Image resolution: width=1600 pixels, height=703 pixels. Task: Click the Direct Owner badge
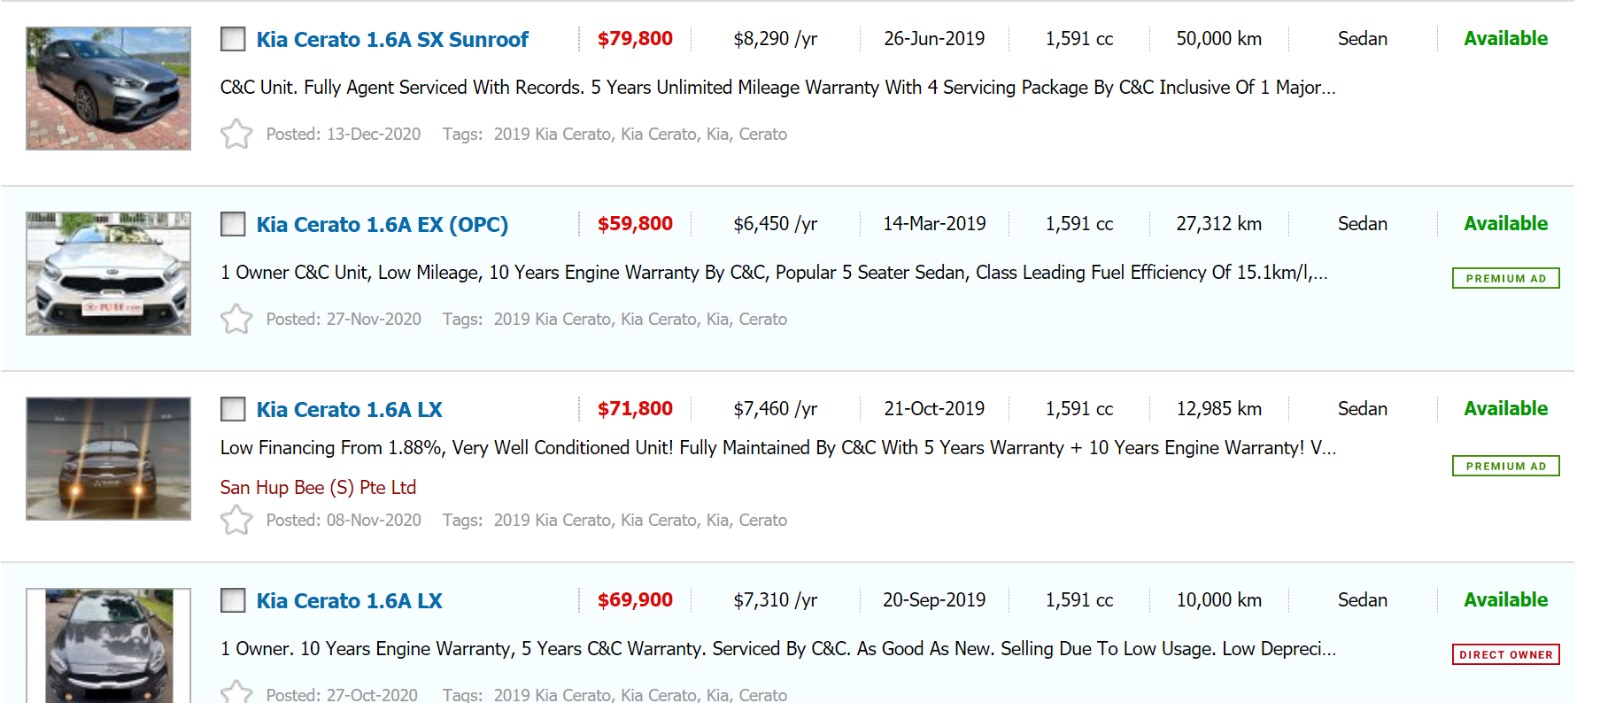click(x=1505, y=655)
